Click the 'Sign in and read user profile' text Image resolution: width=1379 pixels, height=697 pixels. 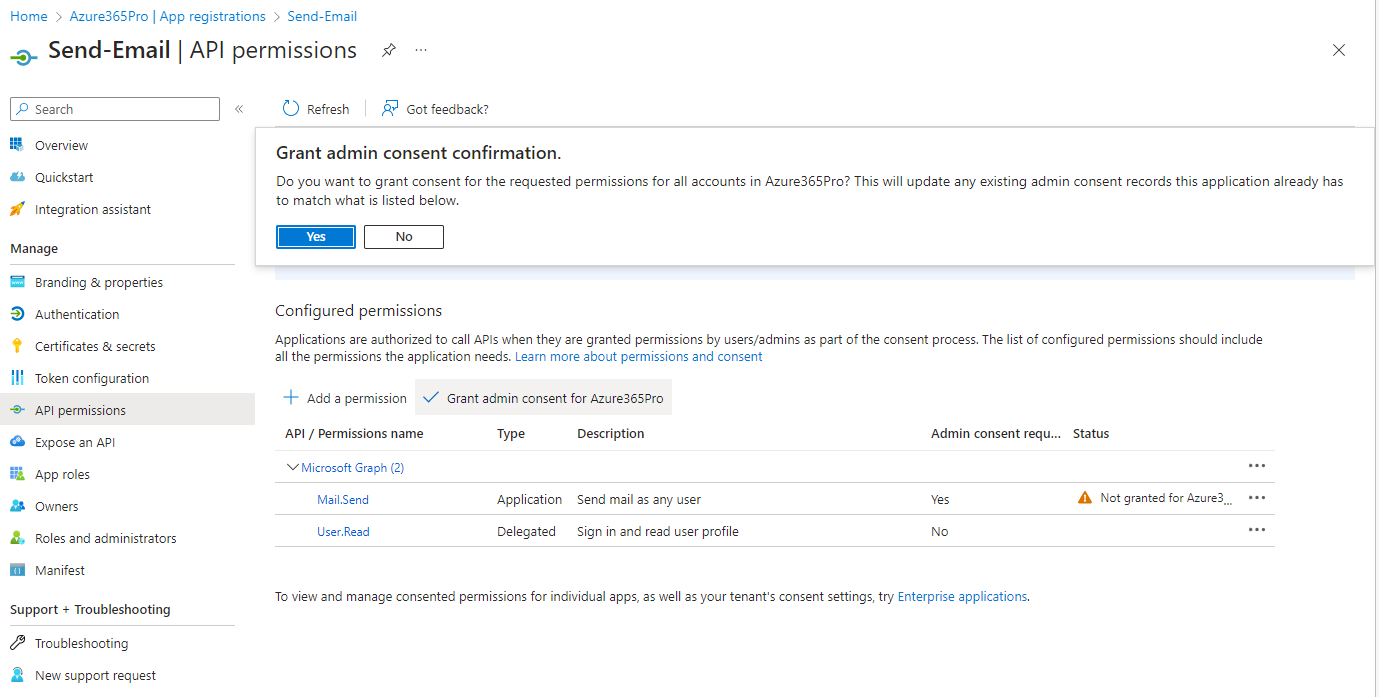point(658,531)
